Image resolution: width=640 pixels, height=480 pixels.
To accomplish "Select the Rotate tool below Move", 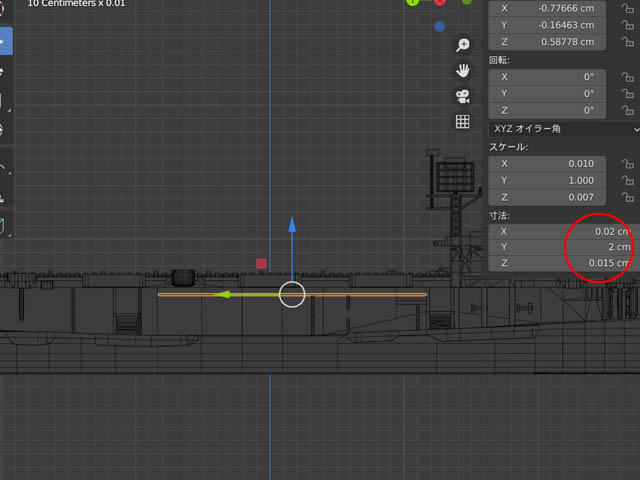I will pos(4,72).
